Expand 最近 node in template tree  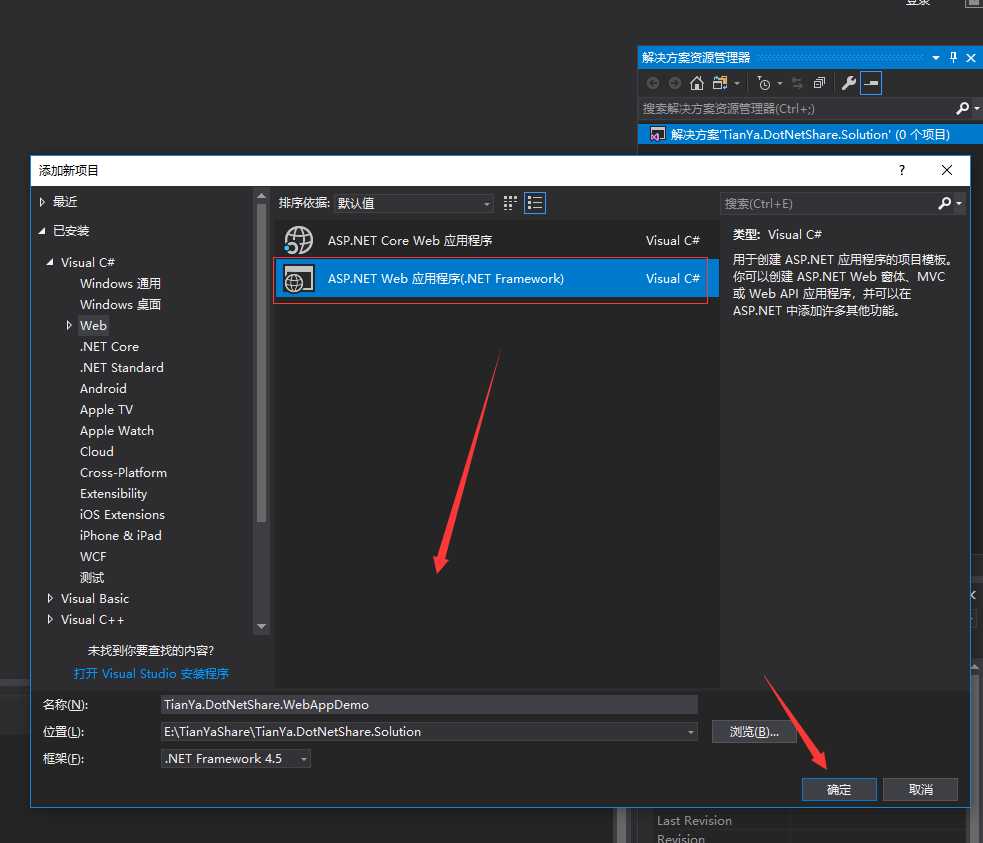pyautogui.click(x=42, y=202)
